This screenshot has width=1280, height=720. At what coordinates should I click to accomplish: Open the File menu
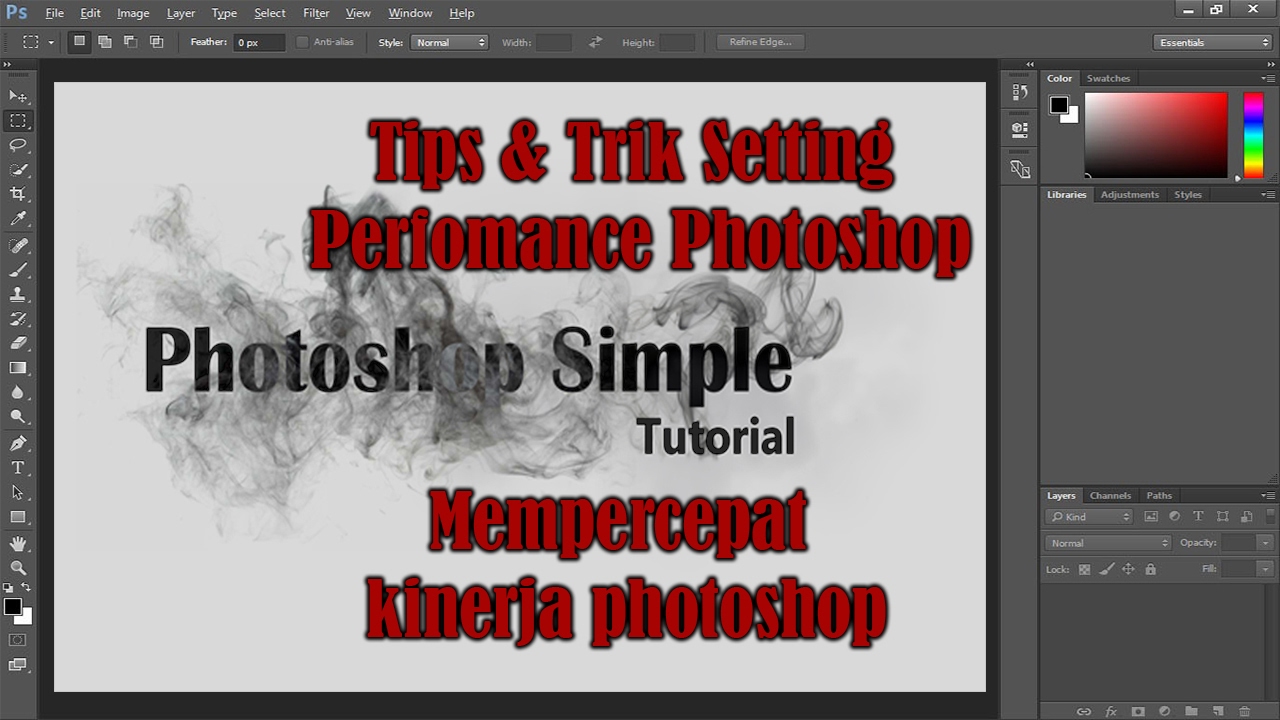point(54,13)
